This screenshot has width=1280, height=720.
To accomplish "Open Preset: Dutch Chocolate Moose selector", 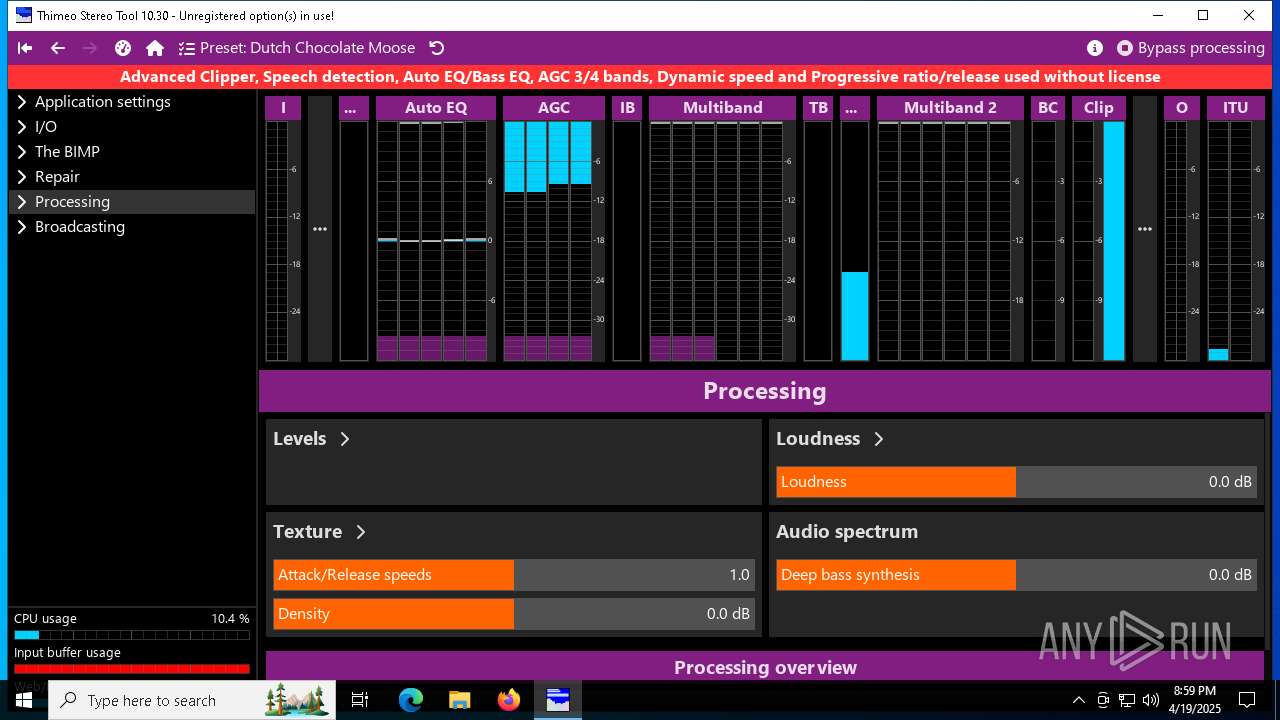I will [297, 48].
